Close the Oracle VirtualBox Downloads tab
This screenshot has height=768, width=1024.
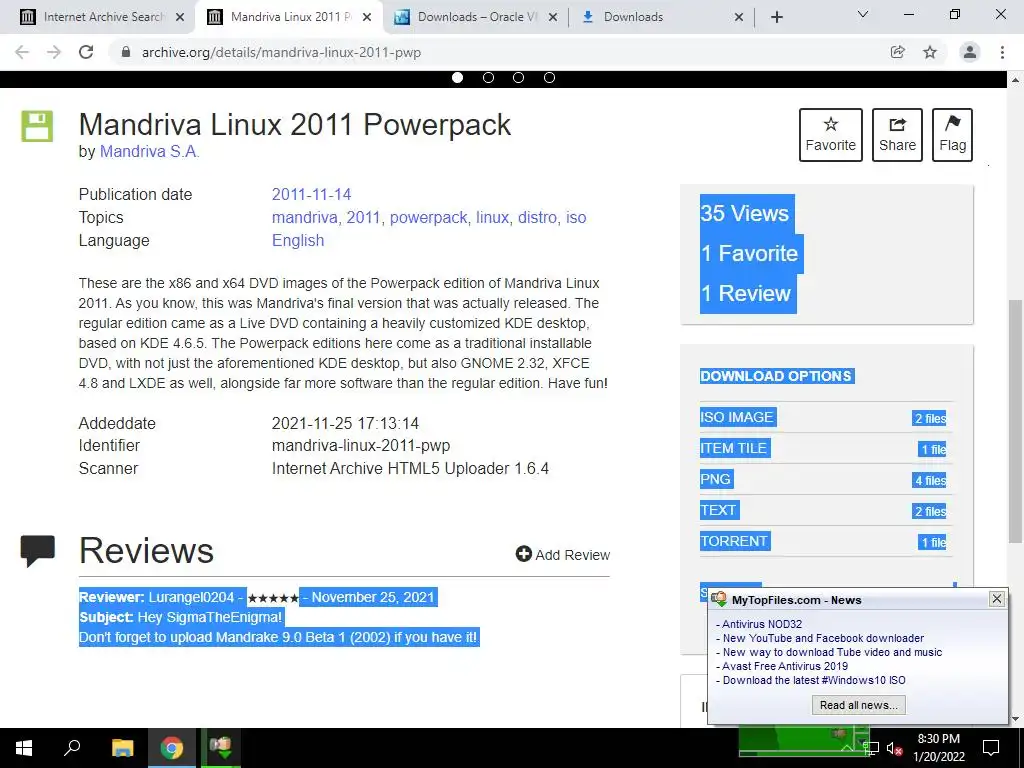point(553,17)
